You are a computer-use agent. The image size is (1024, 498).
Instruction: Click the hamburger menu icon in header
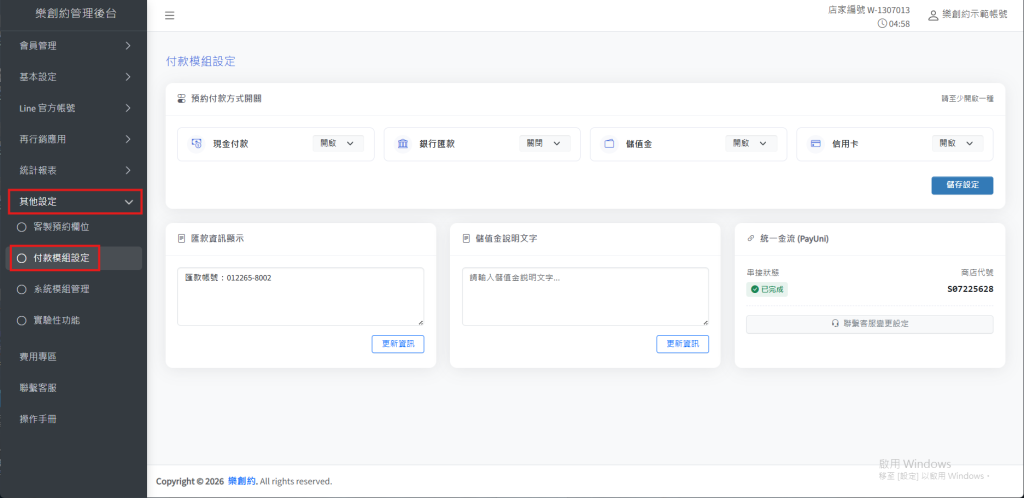[169, 16]
